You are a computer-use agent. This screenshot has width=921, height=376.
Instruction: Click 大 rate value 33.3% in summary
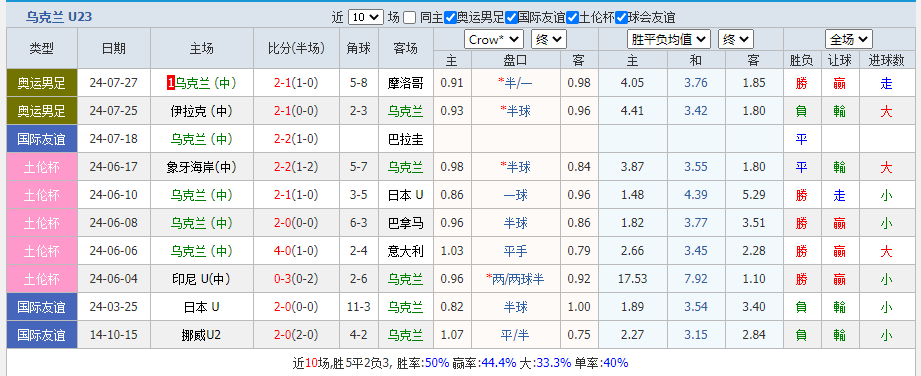553,362
